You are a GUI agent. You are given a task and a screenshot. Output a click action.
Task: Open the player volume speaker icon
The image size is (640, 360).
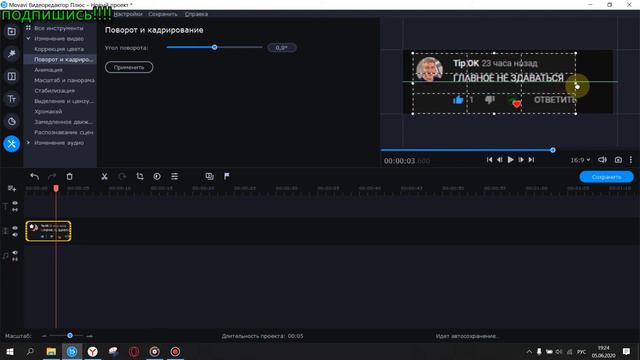(602, 160)
